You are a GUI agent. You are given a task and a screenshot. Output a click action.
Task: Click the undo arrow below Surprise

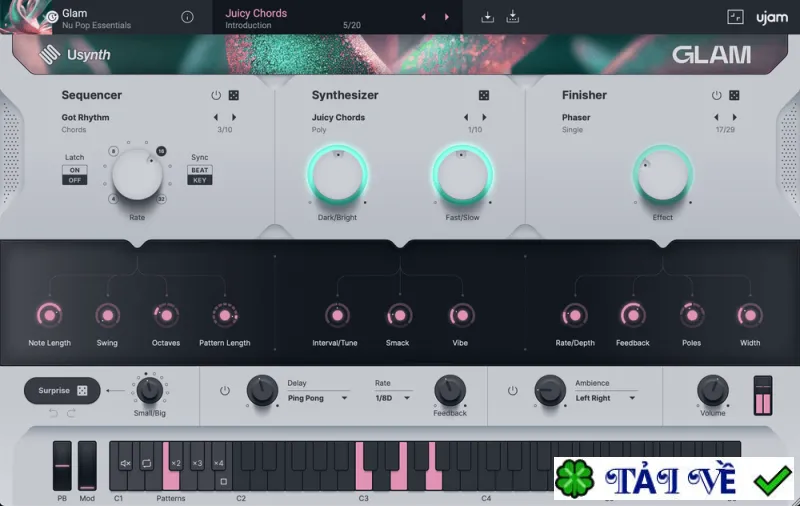(53, 413)
